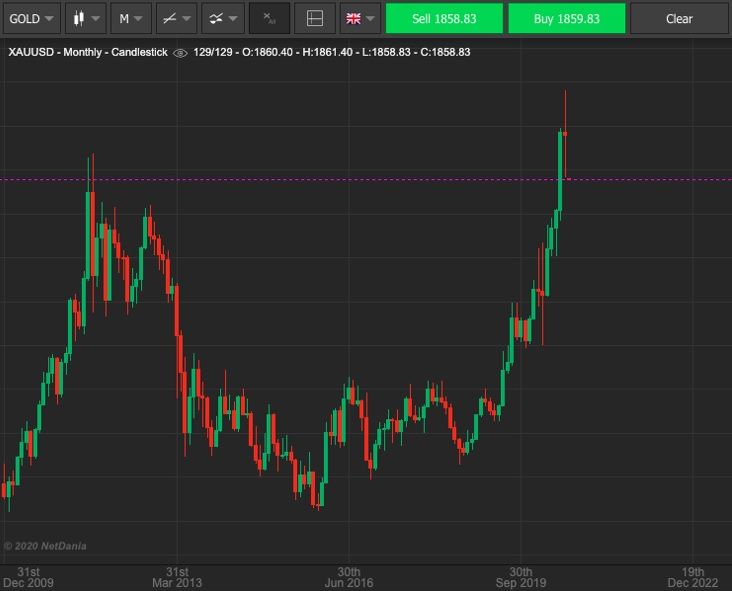Open the GOLD instrument dropdown
Viewport: 732px width, 591px height.
(x=32, y=18)
